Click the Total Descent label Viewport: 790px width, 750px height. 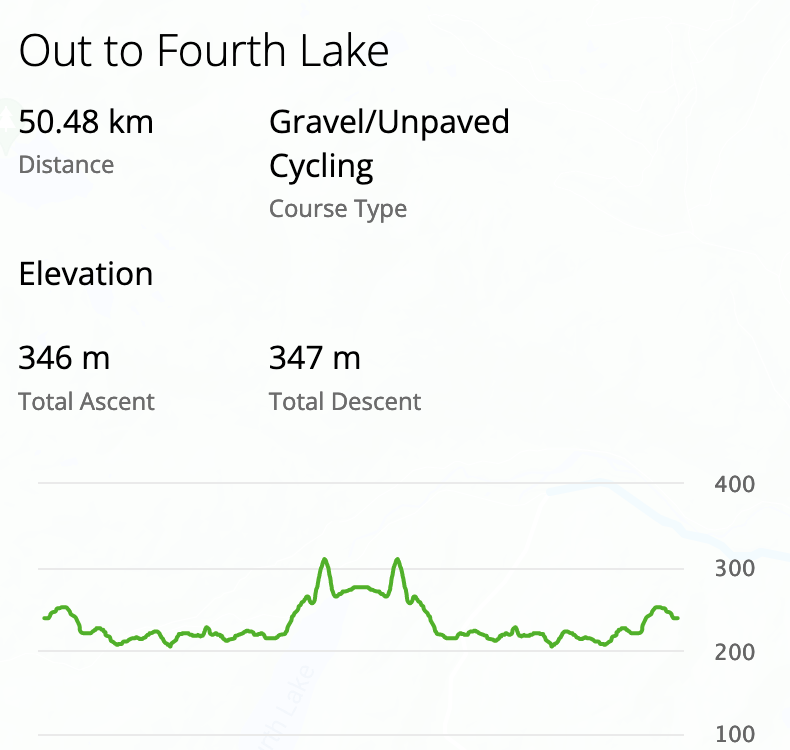coord(345,402)
